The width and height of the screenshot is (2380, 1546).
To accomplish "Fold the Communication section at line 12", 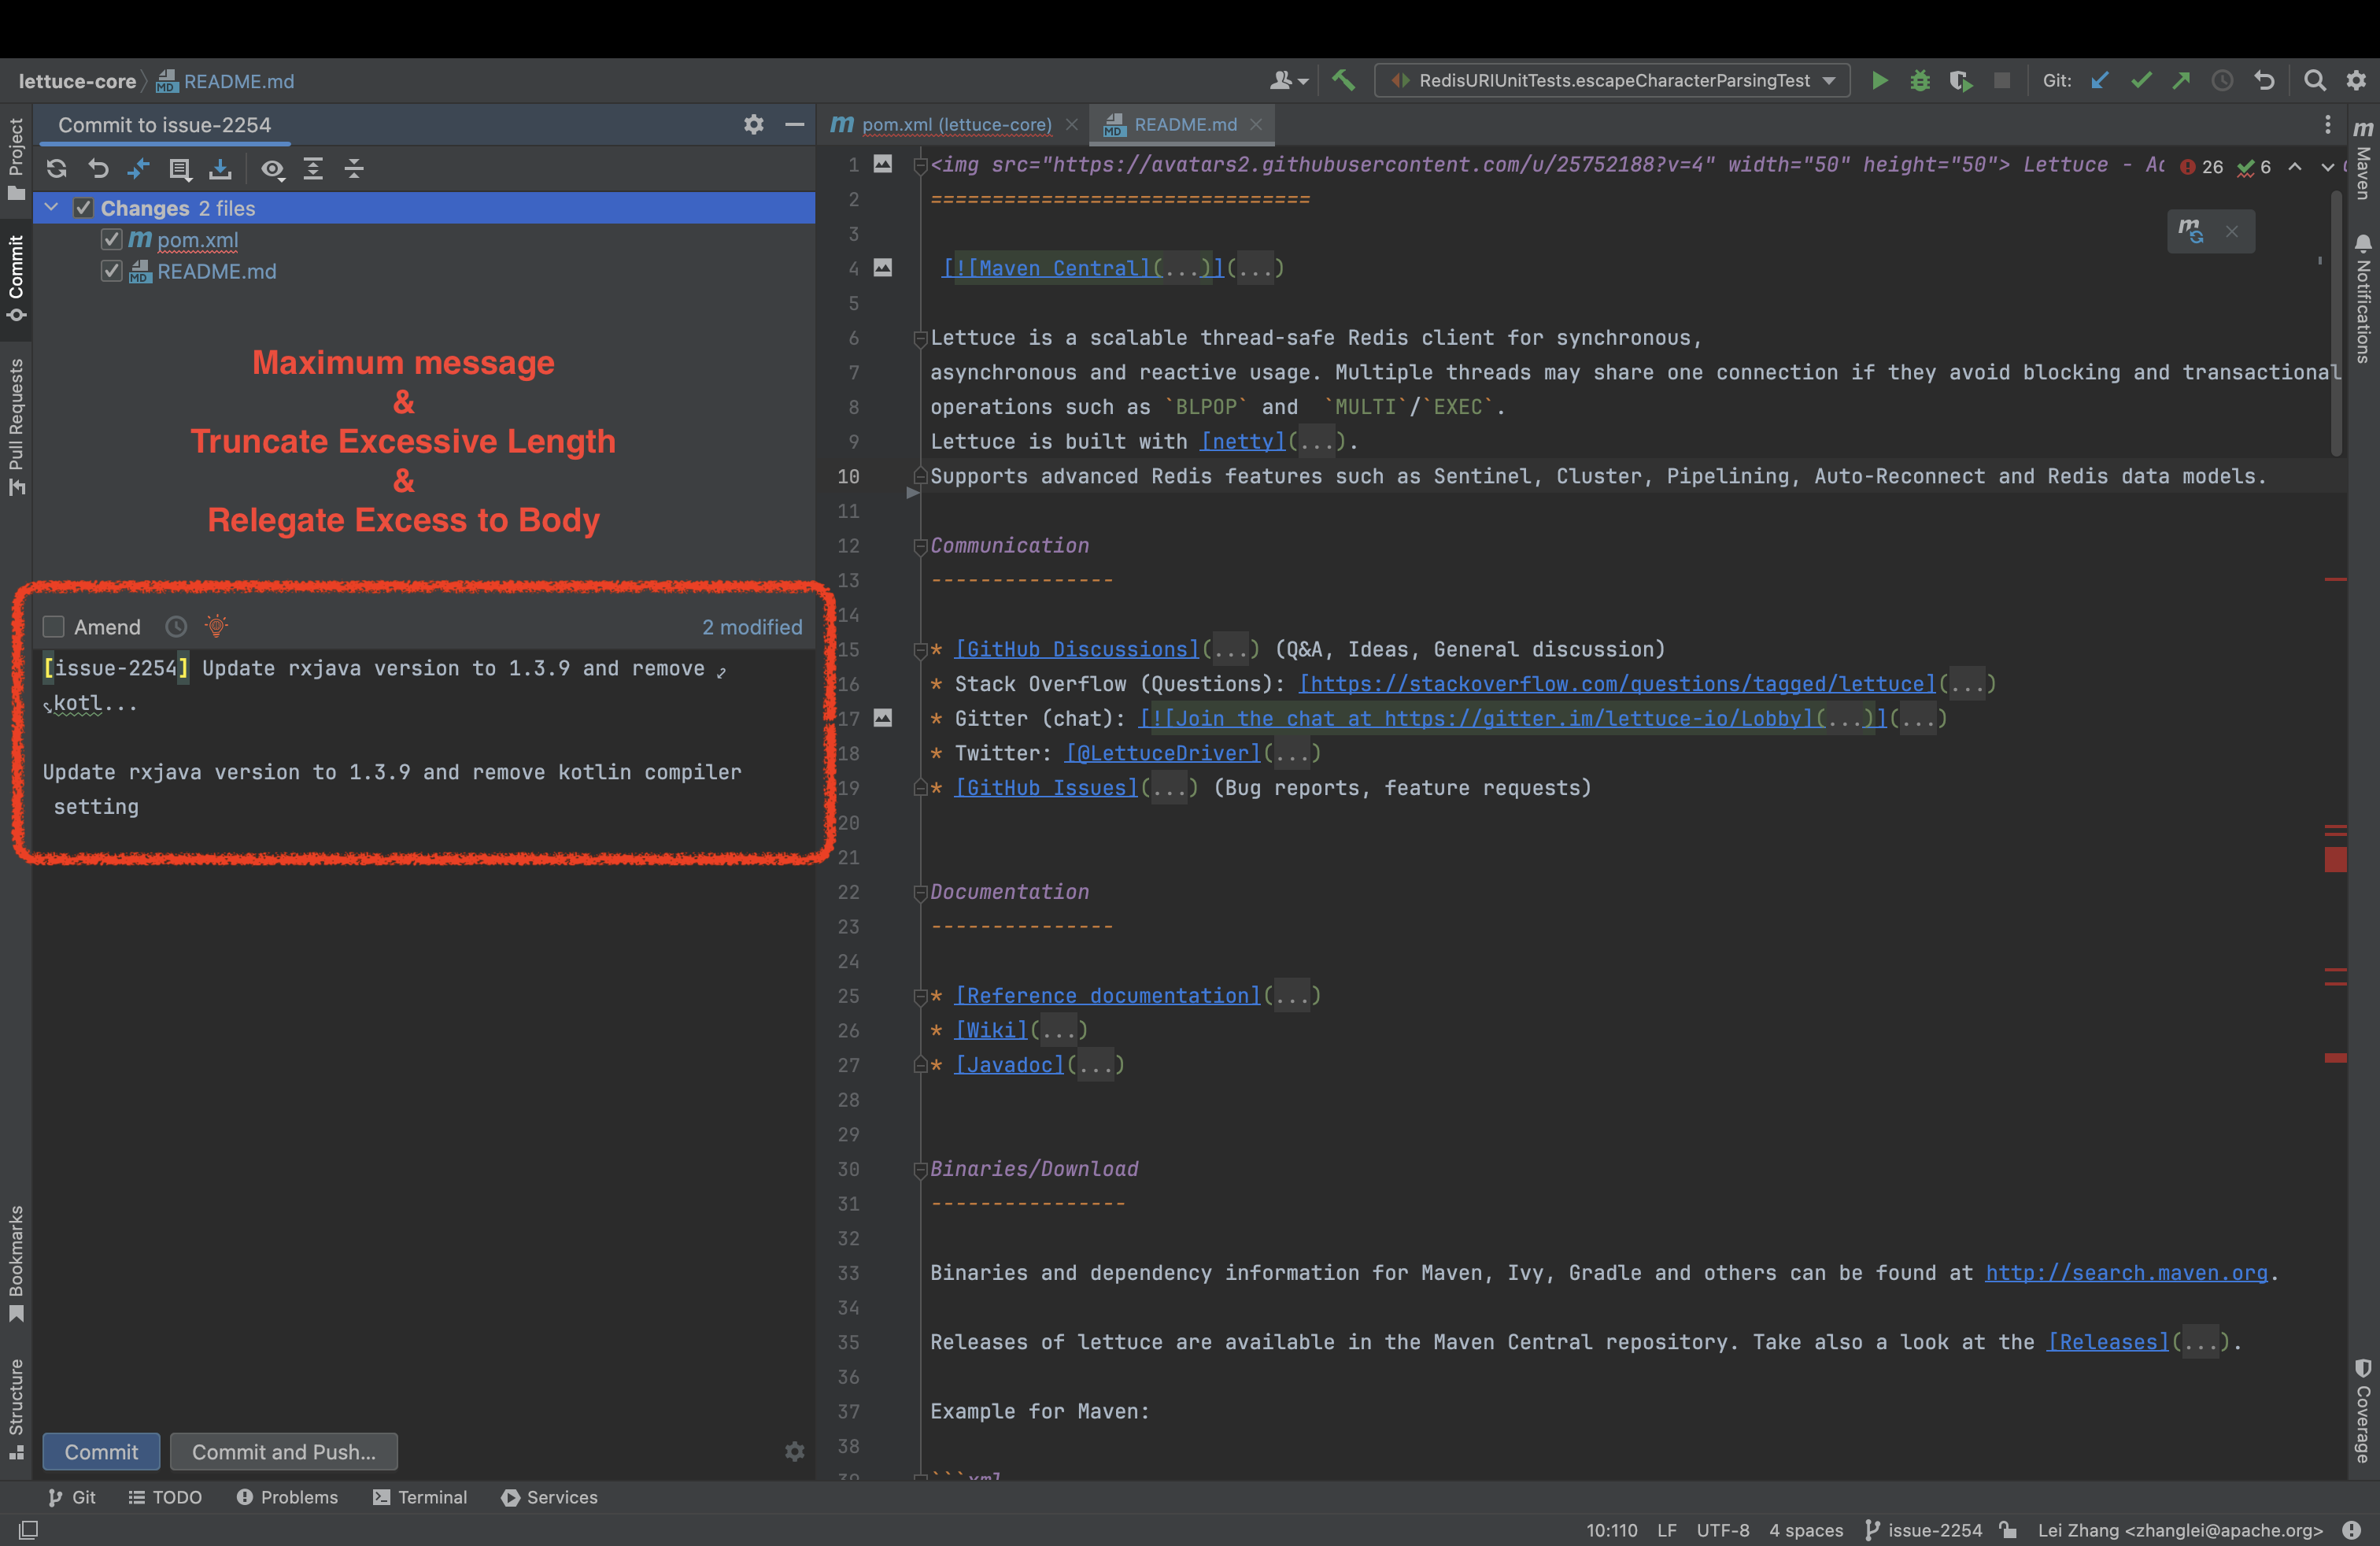I will click(919, 546).
